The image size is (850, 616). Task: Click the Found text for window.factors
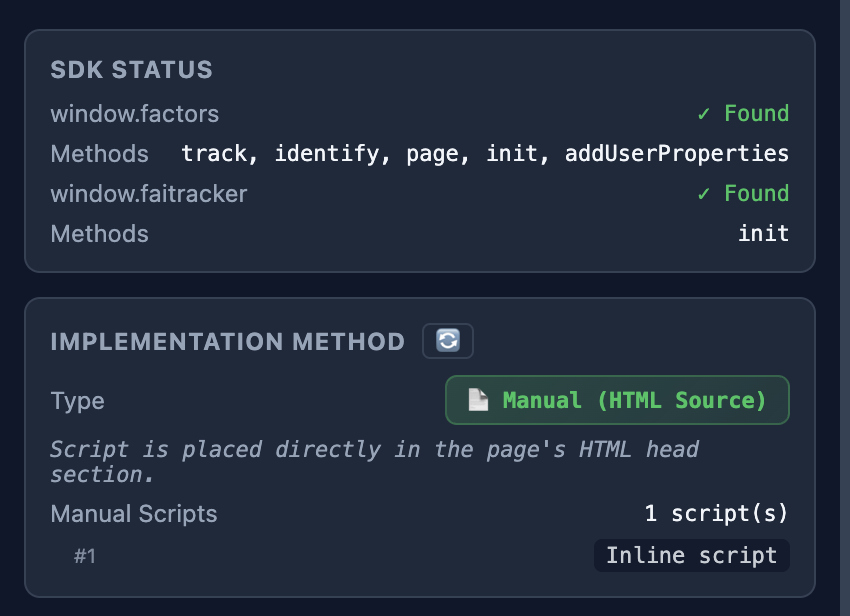(756, 114)
